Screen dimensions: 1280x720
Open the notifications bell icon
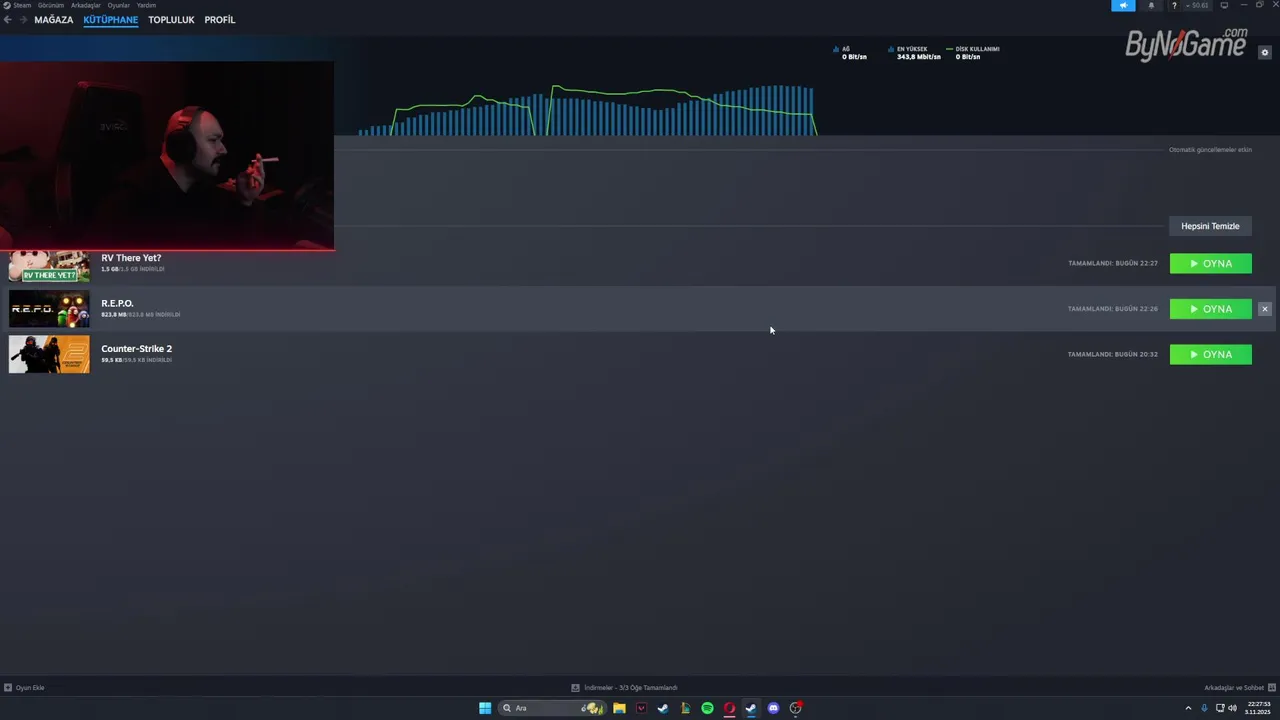coord(1151,5)
